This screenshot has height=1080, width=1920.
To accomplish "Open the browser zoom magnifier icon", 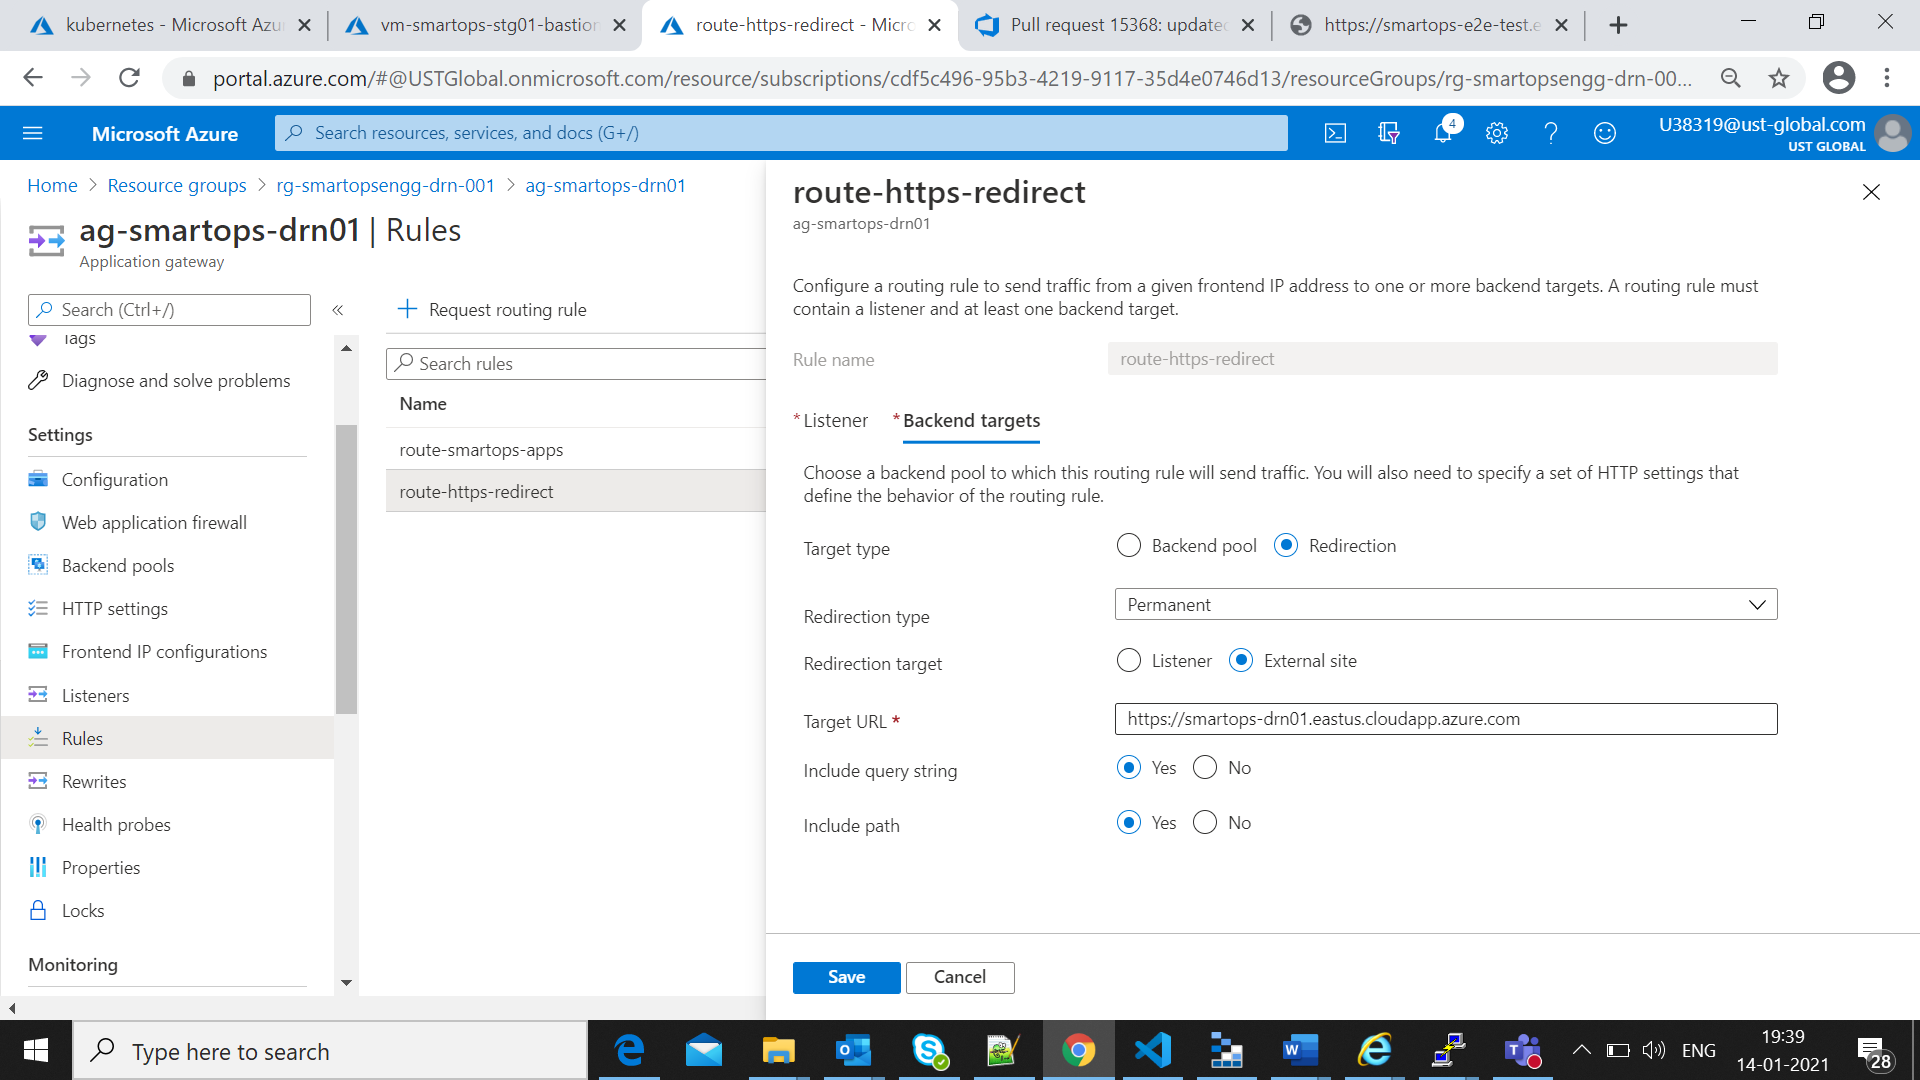I will click(1731, 78).
